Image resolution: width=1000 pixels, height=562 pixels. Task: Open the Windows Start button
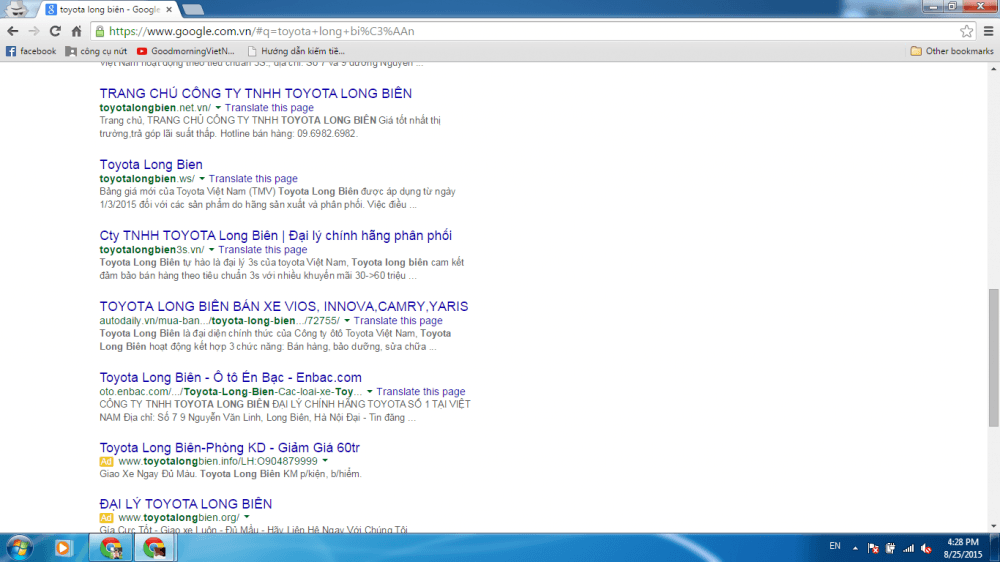click(x=19, y=547)
